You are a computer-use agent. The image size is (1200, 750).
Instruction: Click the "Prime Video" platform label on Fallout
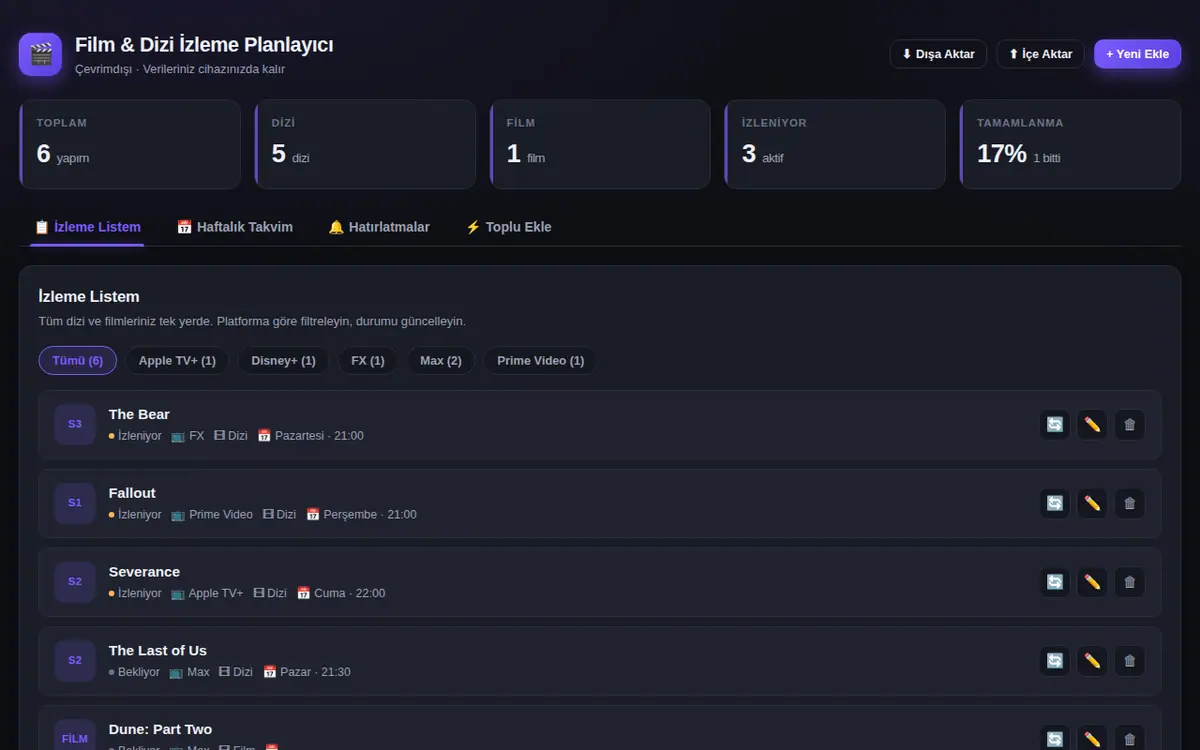click(221, 515)
